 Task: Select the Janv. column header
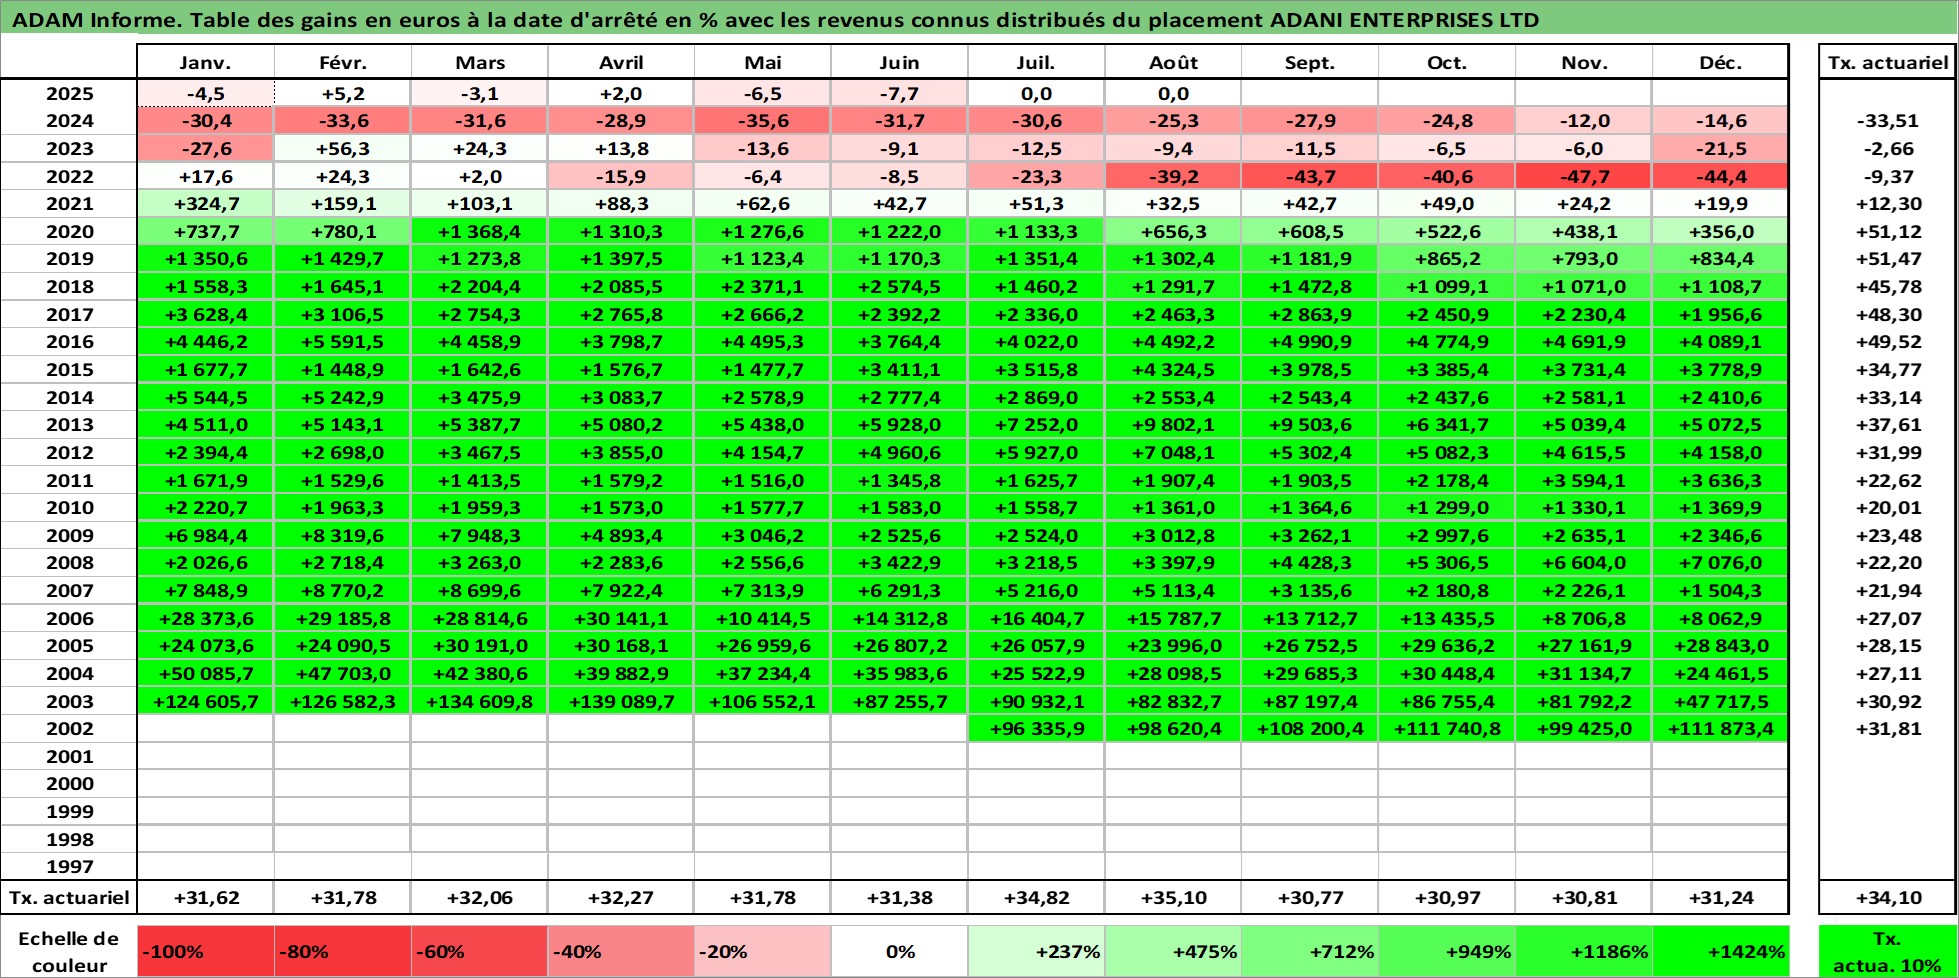coord(205,62)
